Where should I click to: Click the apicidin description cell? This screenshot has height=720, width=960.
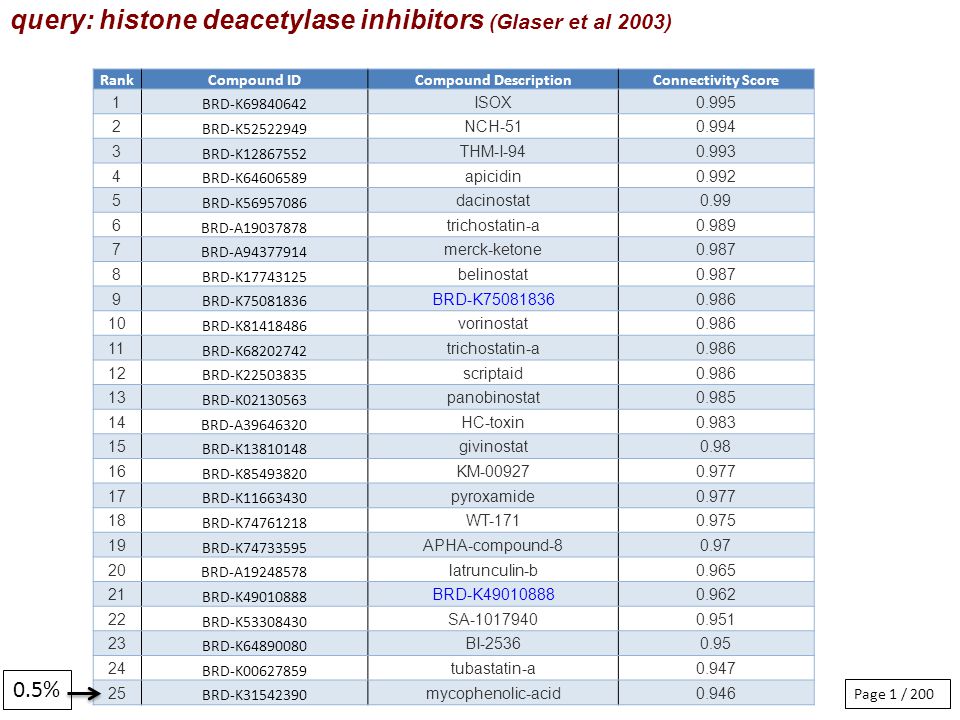pyautogui.click(x=493, y=176)
